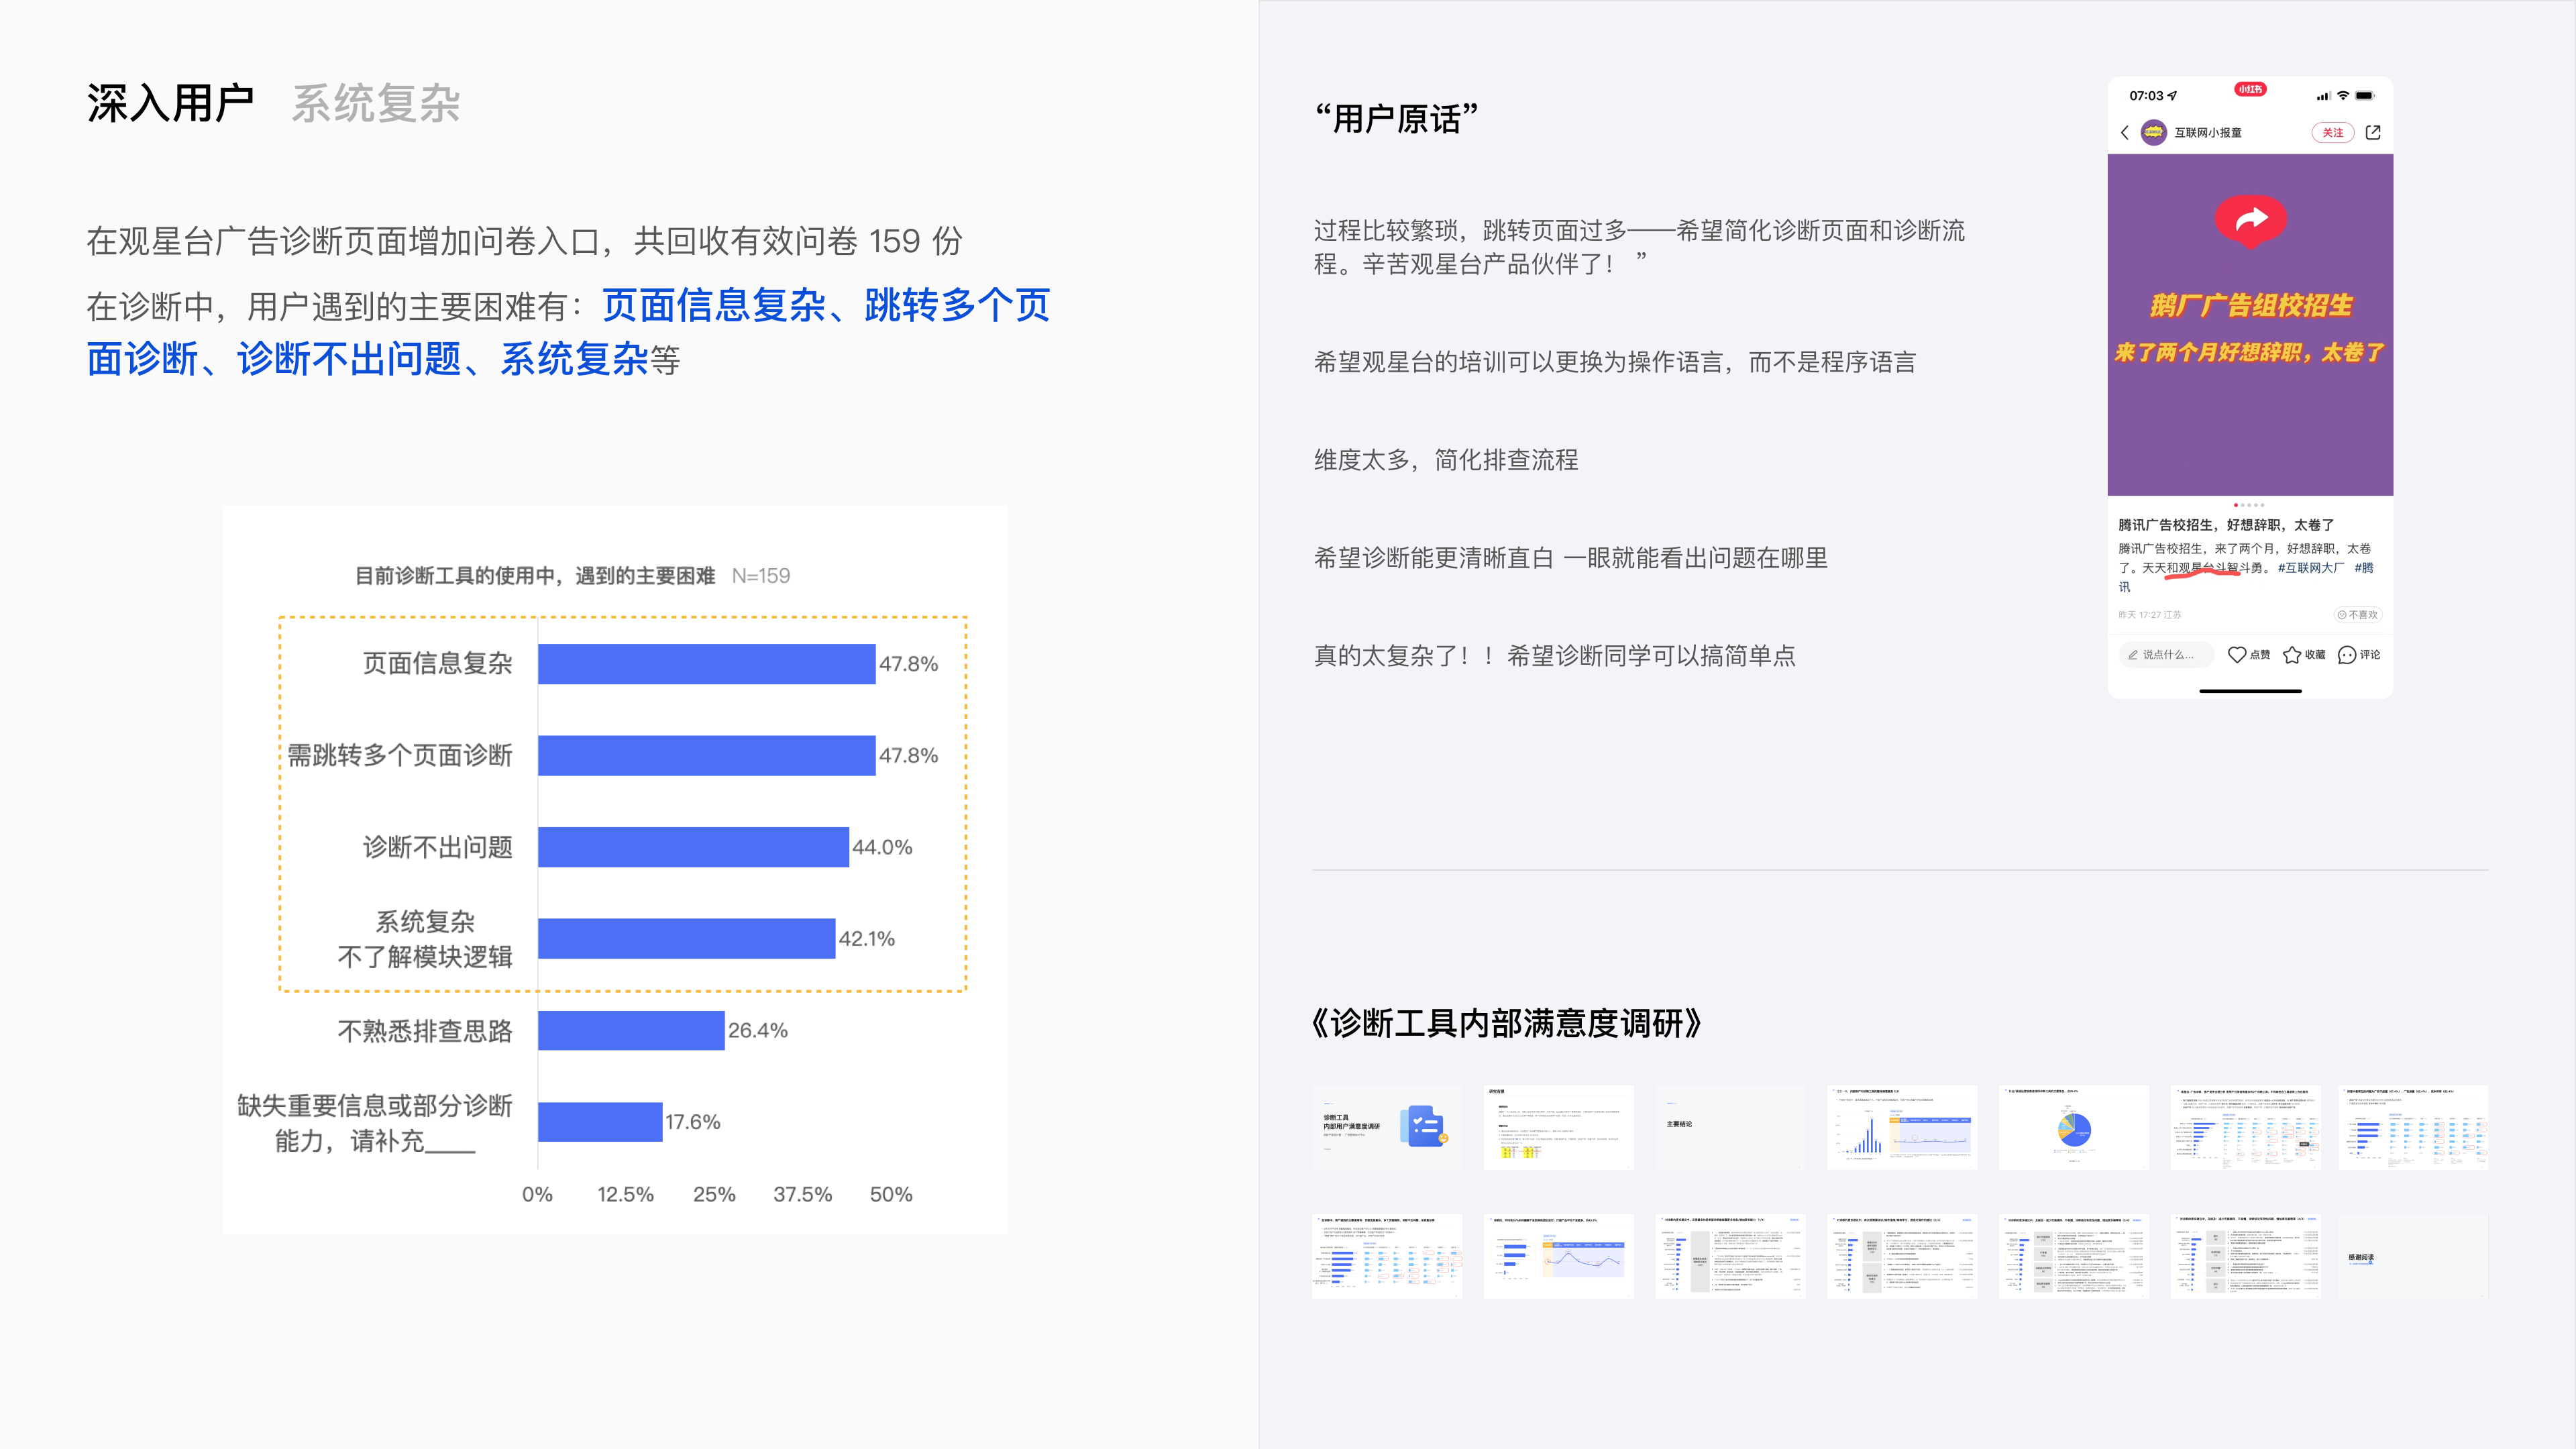Click the 《诊断工具内部满意度调研》 heading
Screen dimensions: 2576x1449
tap(1507, 1023)
